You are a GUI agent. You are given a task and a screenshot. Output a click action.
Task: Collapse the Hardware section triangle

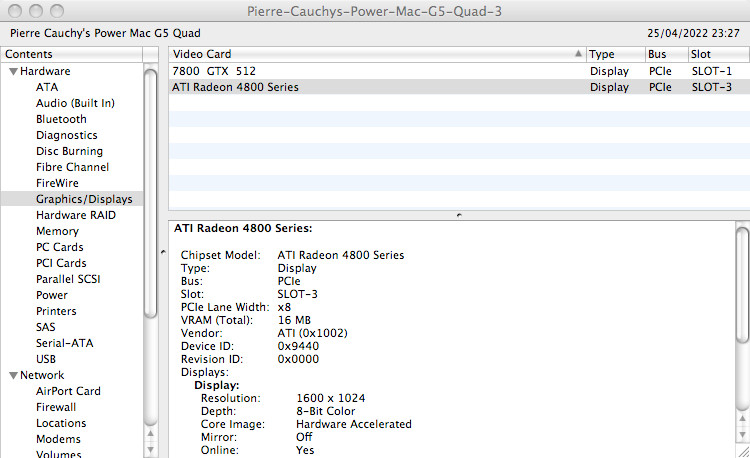pos(13,71)
